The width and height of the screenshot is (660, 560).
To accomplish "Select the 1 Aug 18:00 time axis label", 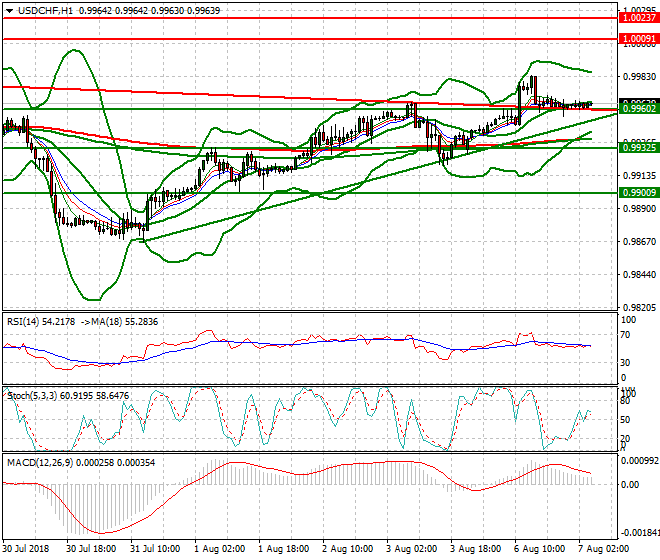I will [x=283, y=549].
